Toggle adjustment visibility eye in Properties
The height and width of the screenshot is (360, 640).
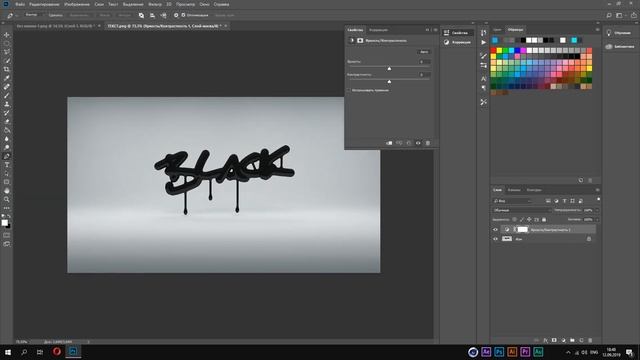tap(418, 143)
